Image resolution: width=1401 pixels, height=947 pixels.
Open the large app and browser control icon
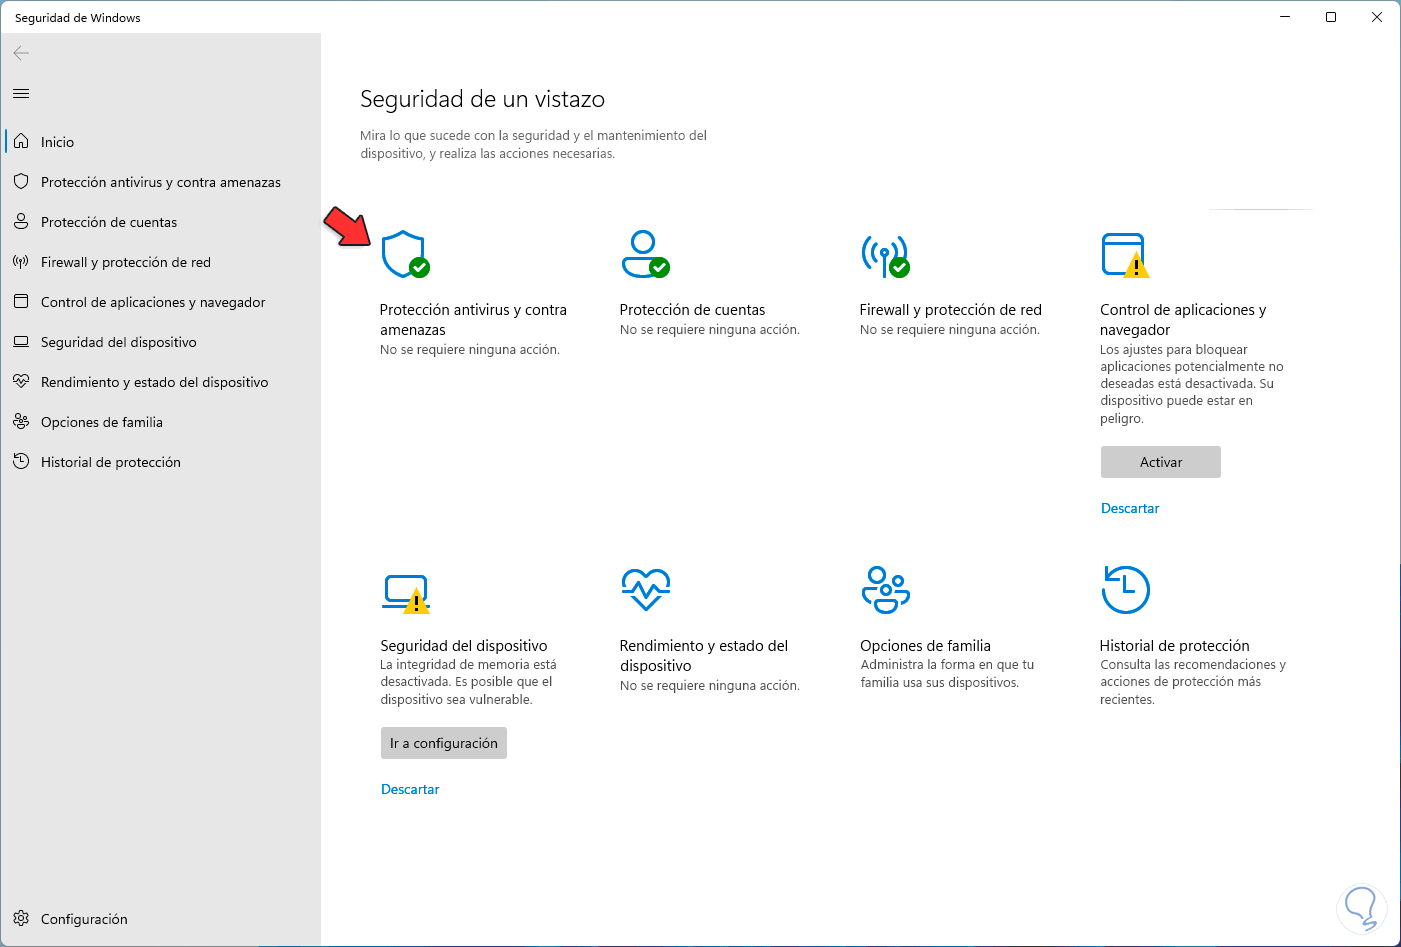pos(1125,255)
